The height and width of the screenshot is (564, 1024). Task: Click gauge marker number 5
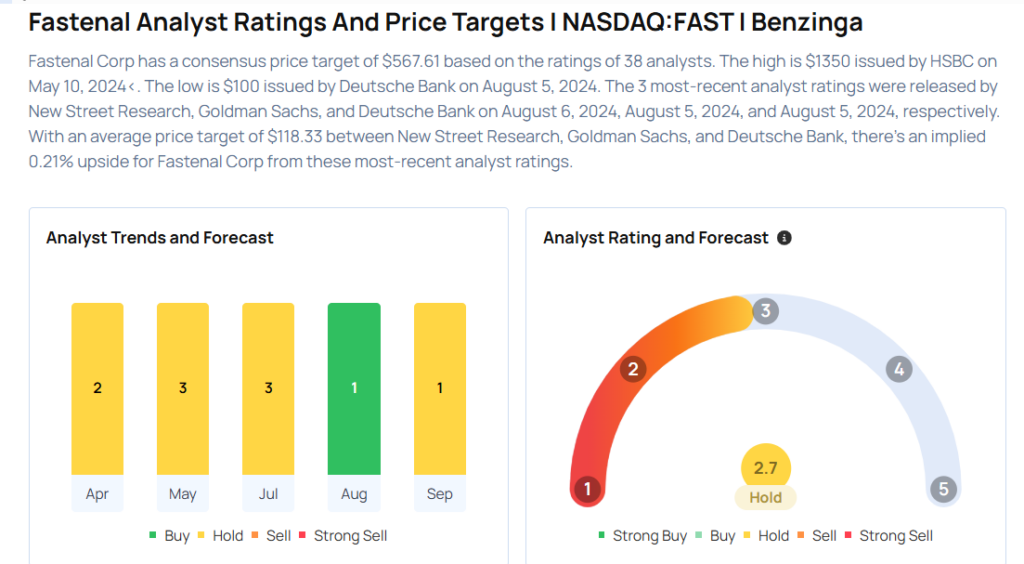tap(943, 489)
